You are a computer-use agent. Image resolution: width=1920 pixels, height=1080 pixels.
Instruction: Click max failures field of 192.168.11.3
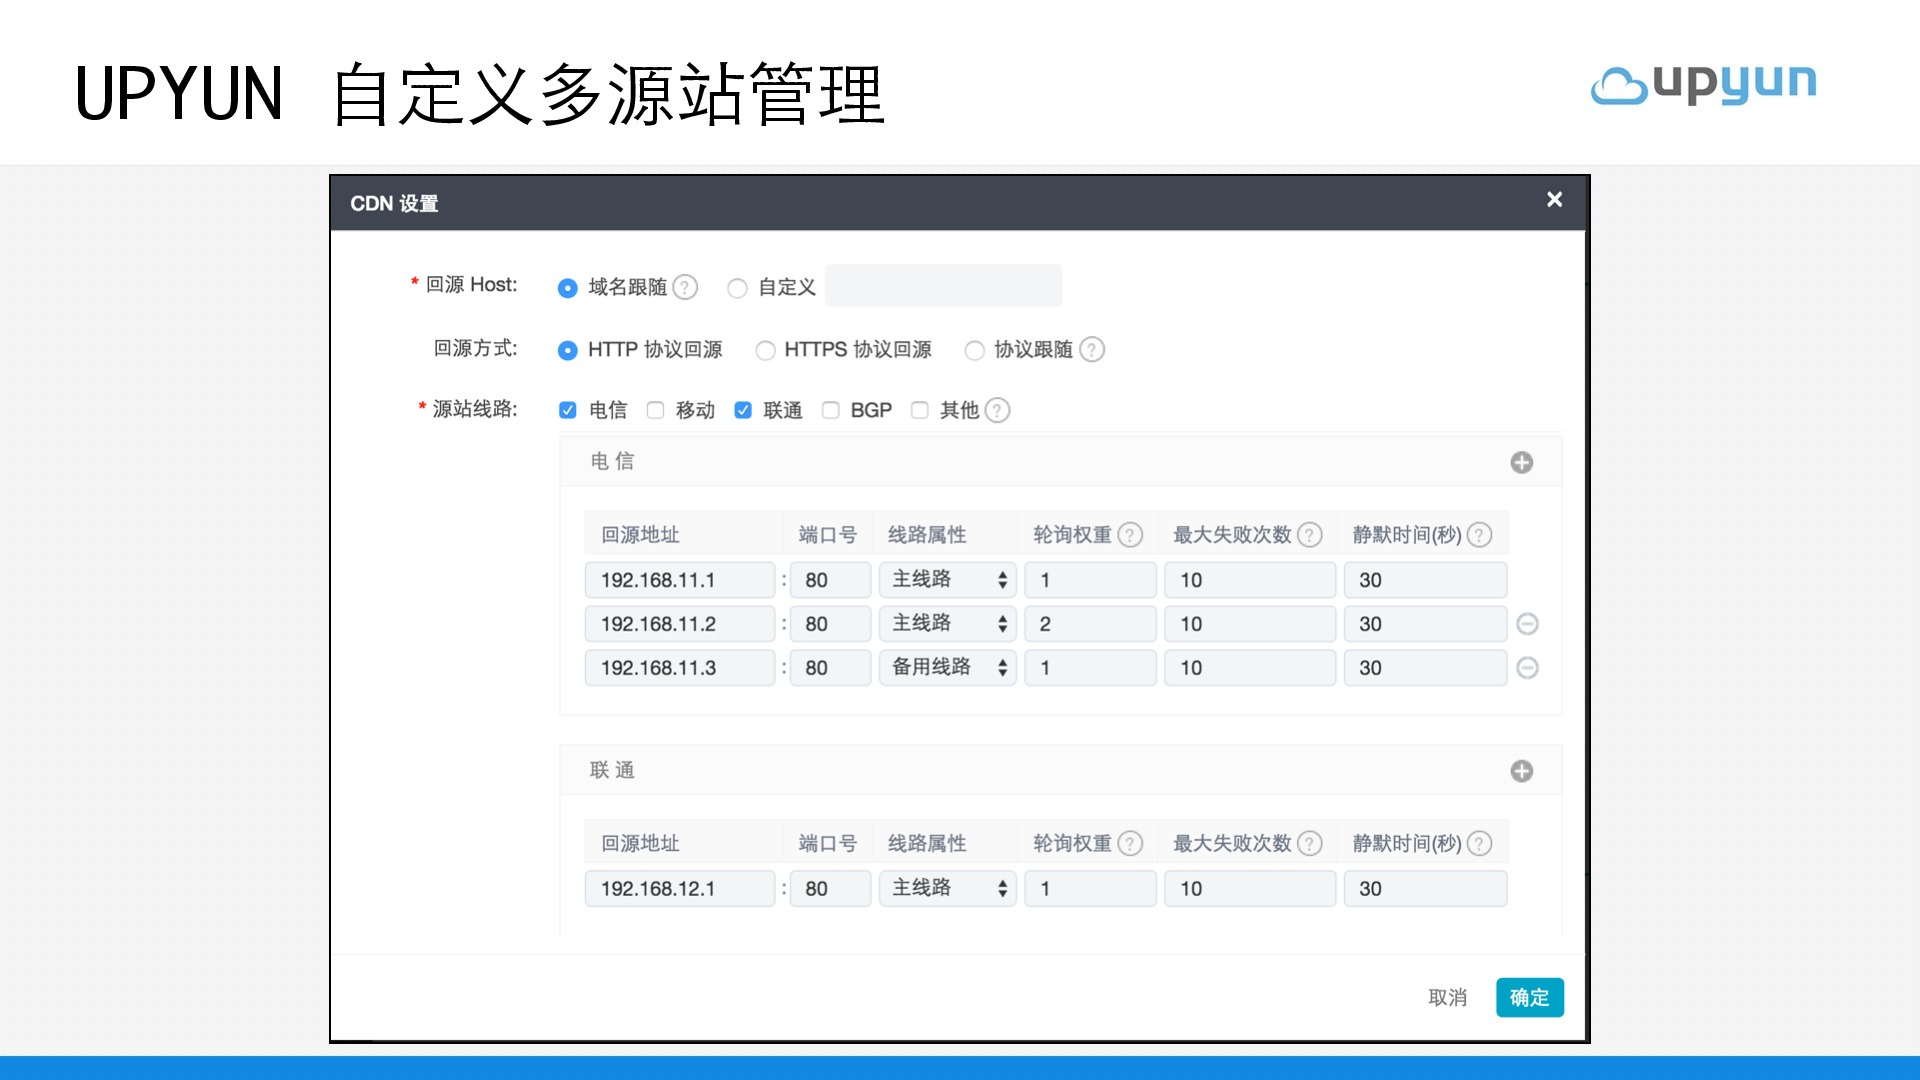1250,668
